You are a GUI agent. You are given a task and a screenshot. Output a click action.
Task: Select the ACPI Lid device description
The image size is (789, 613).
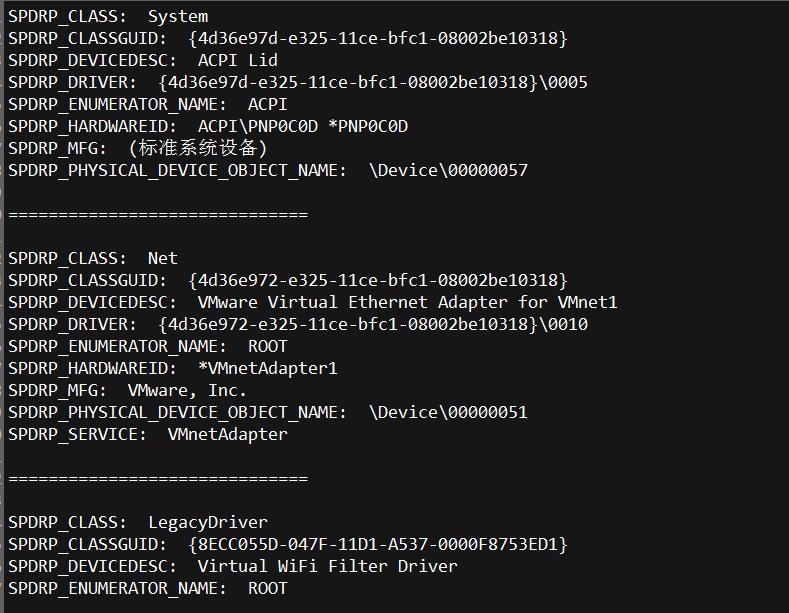(x=238, y=60)
